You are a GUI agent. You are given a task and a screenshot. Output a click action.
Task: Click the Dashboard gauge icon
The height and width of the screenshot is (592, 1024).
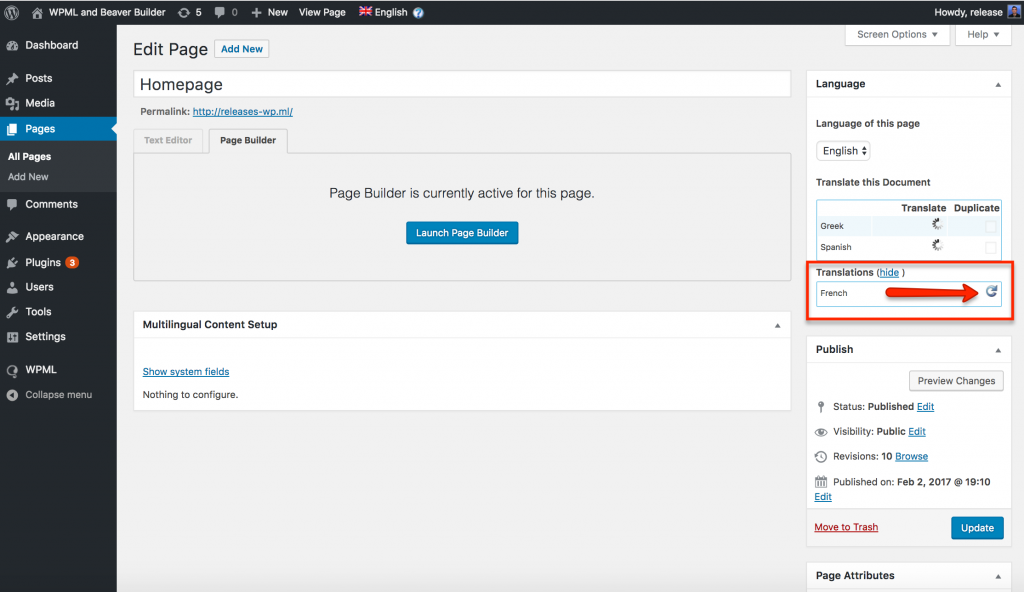point(12,45)
